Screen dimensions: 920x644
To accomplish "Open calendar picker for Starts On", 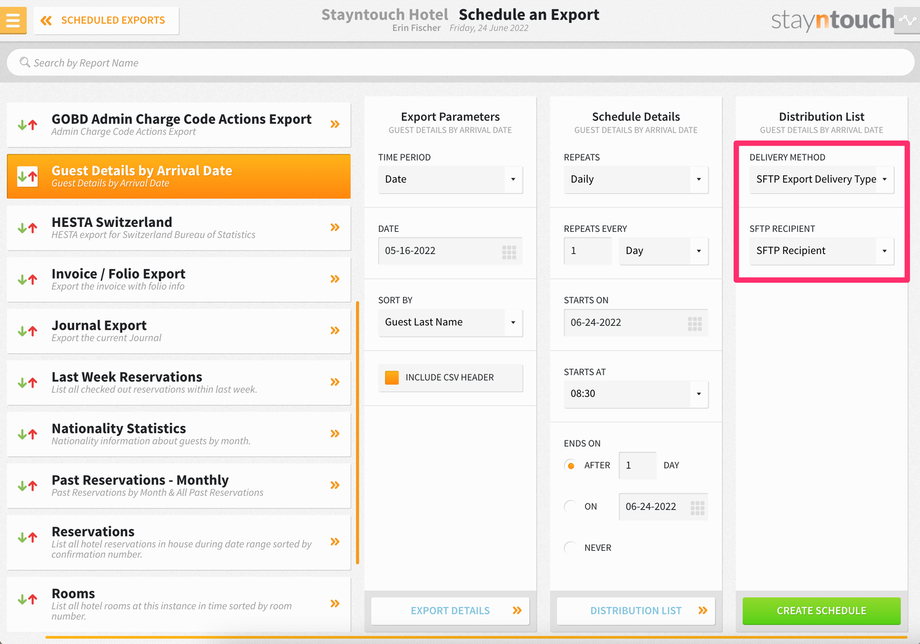I will pyautogui.click(x=695, y=324).
